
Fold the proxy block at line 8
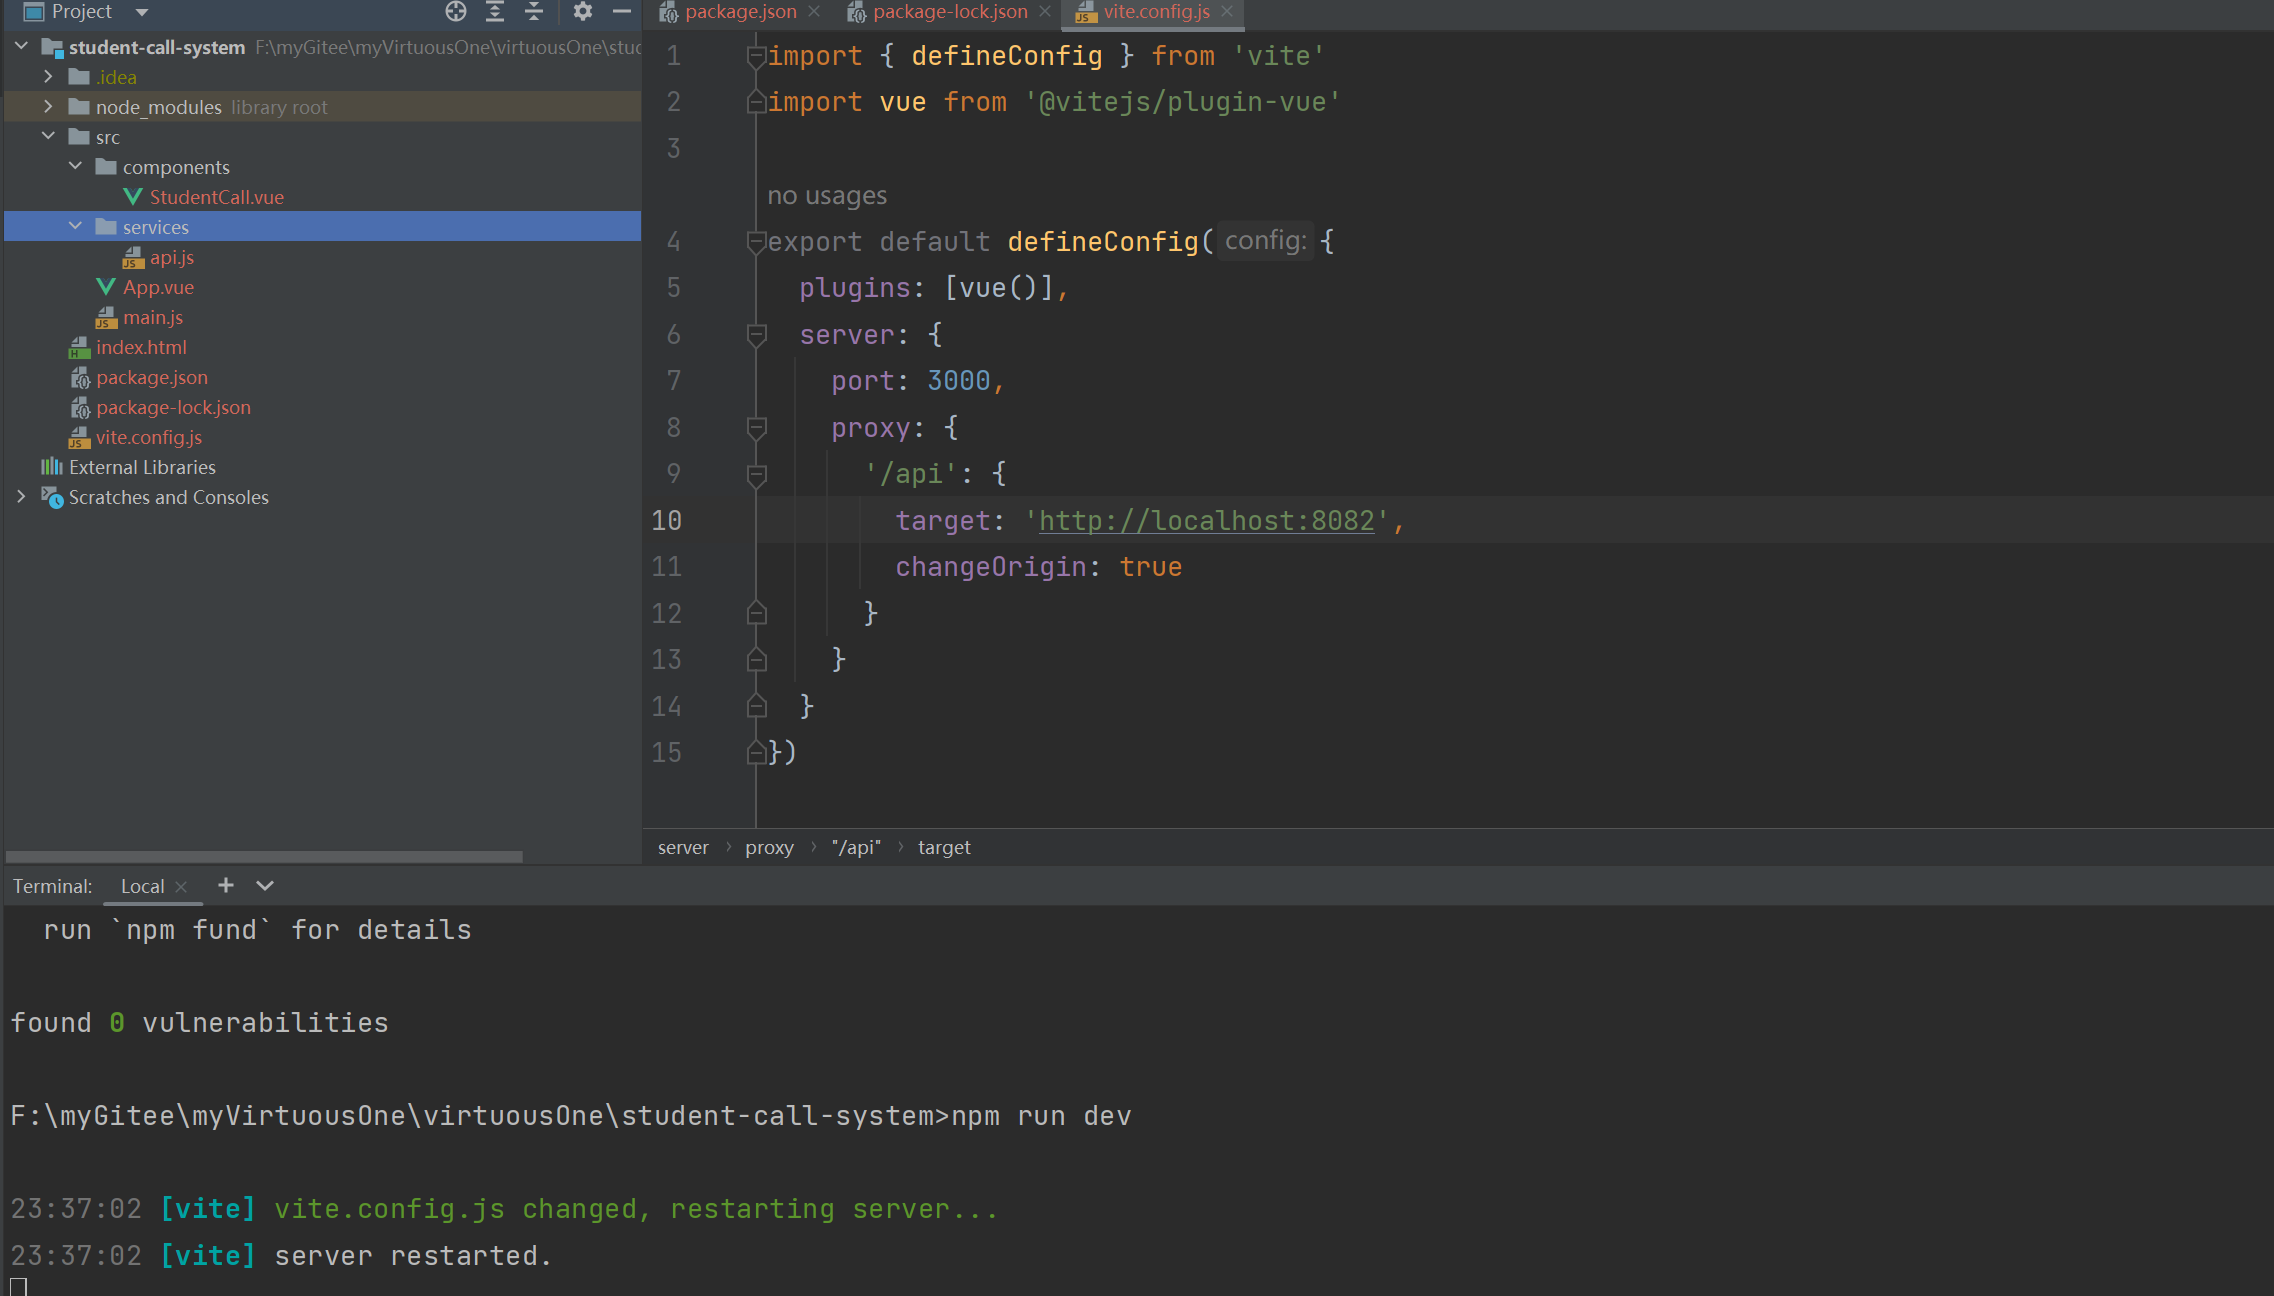tap(757, 428)
